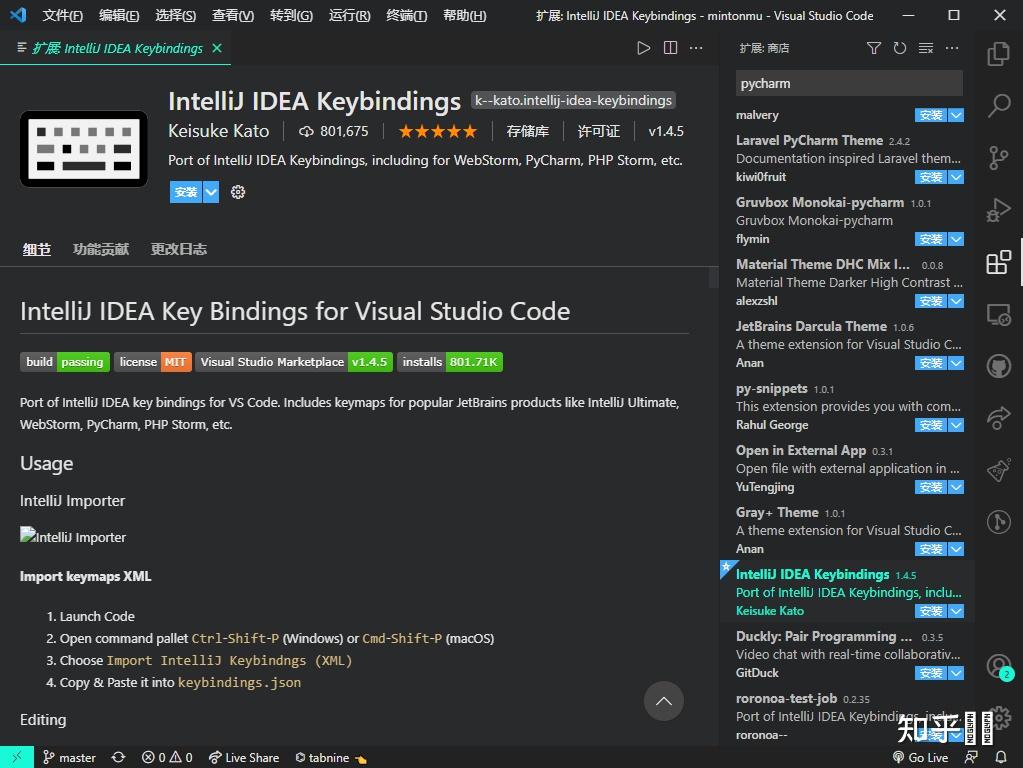Install the Laravel PyCharm Theme extension
Image resolution: width=1023 pixels, height=768 pixels.
coord(931,177)
